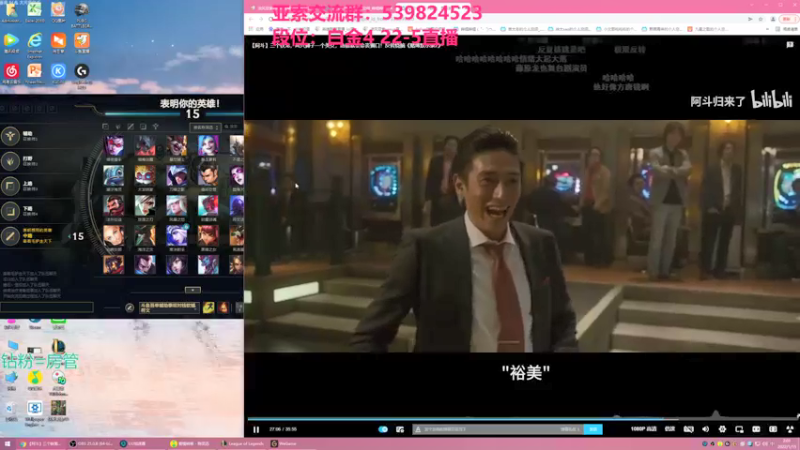Screen dimensions: 800x450
Task: Pick Riven portrait in third row
Action: pyautogui.click(x=145, y=206)
